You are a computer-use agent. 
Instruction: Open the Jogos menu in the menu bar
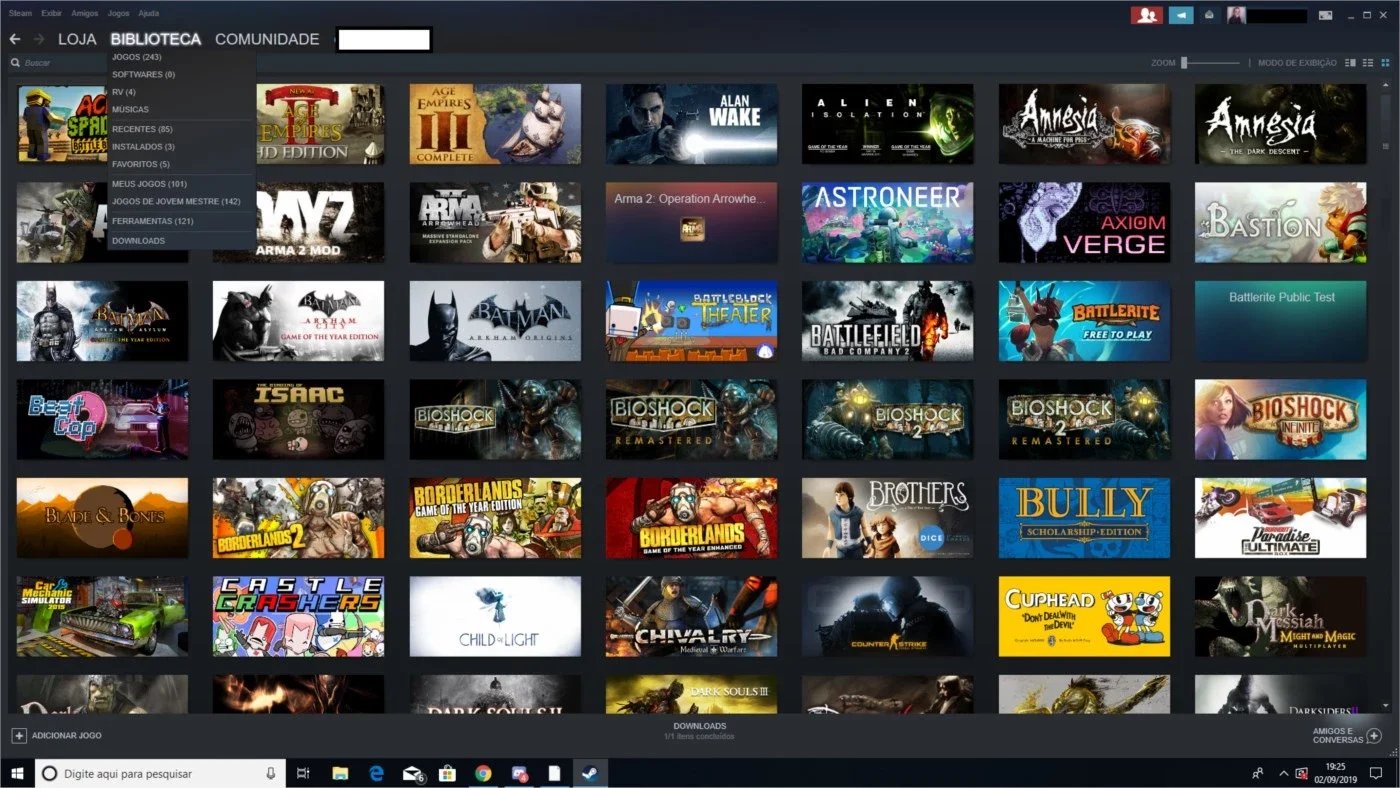coord(118,14)
